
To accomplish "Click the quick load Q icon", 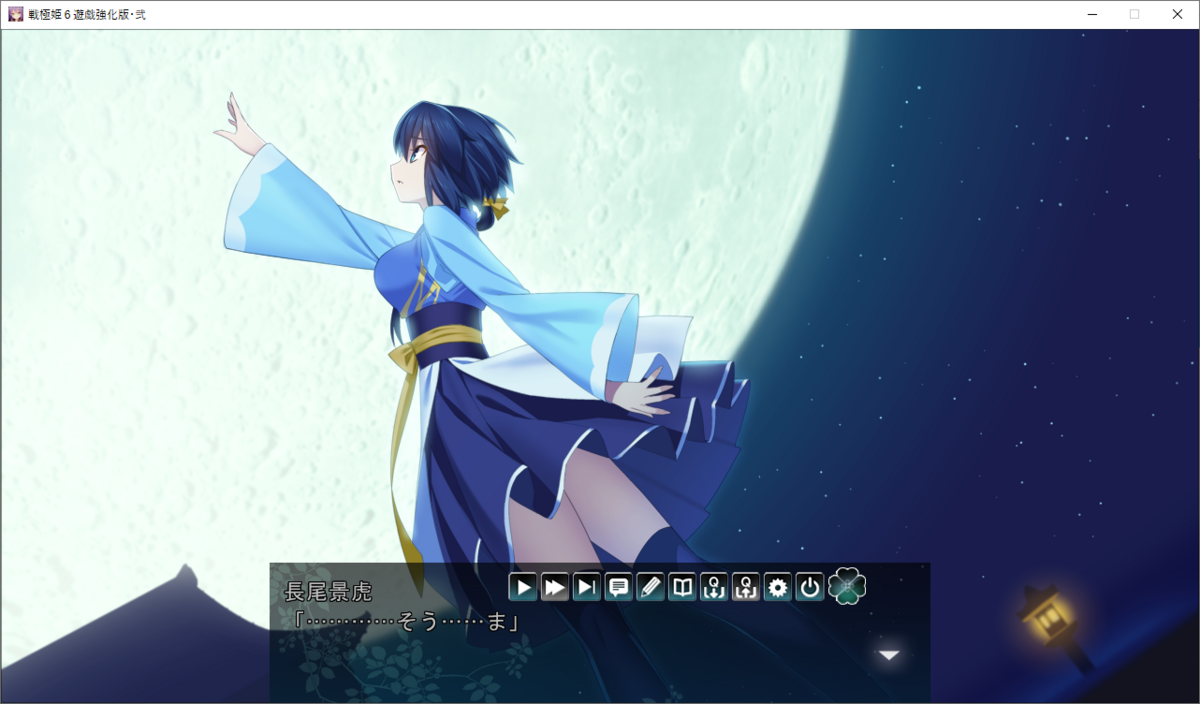I will [746, 587].
